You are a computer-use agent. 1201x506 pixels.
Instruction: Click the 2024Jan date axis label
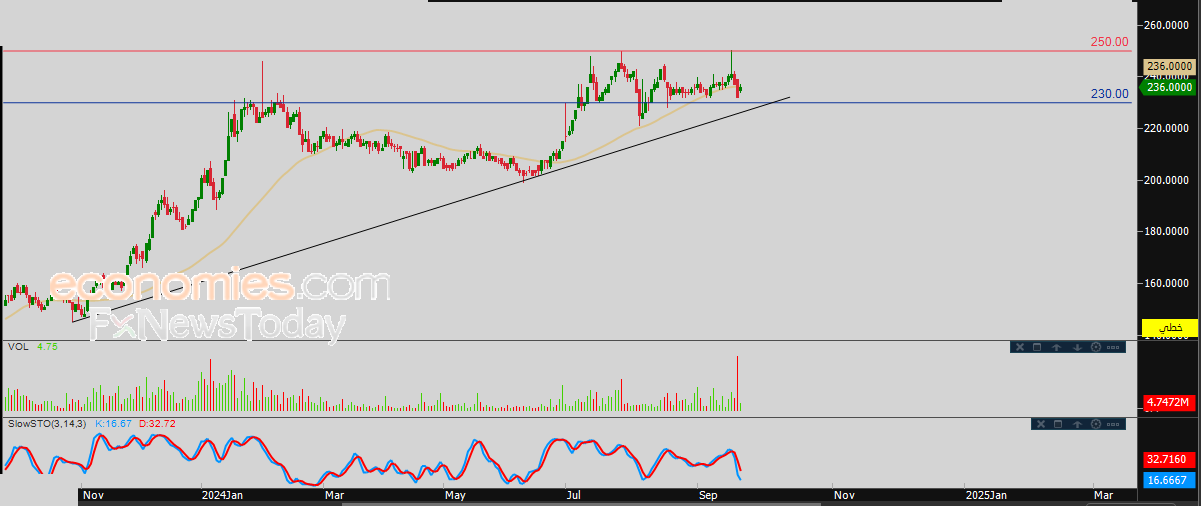pos(222,495)
